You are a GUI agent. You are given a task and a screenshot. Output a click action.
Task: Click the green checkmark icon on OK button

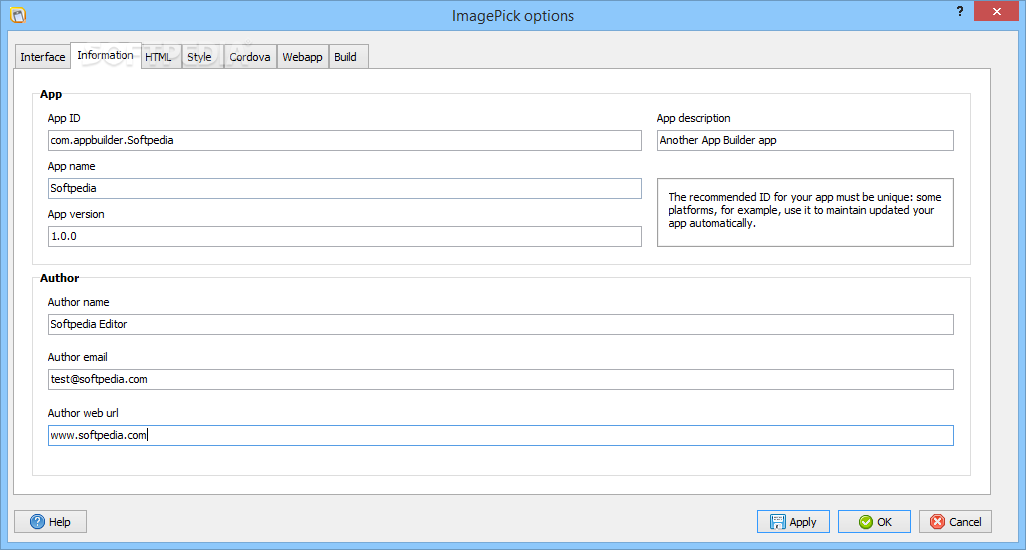point(866,522)
